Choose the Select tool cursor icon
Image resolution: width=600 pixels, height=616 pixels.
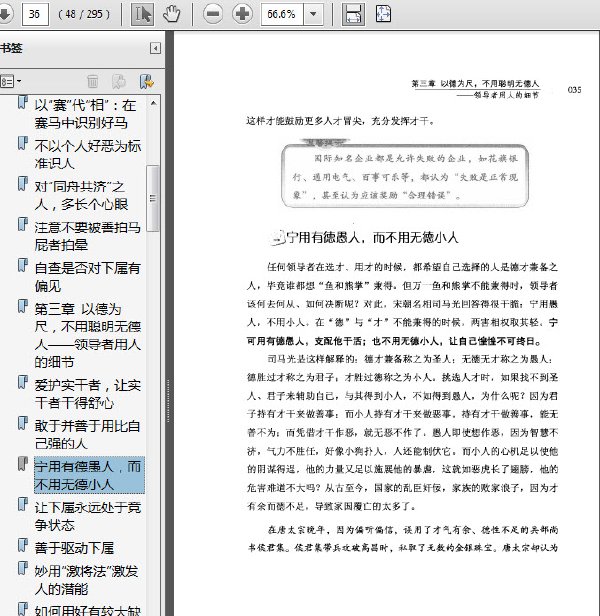coord(142,15)
